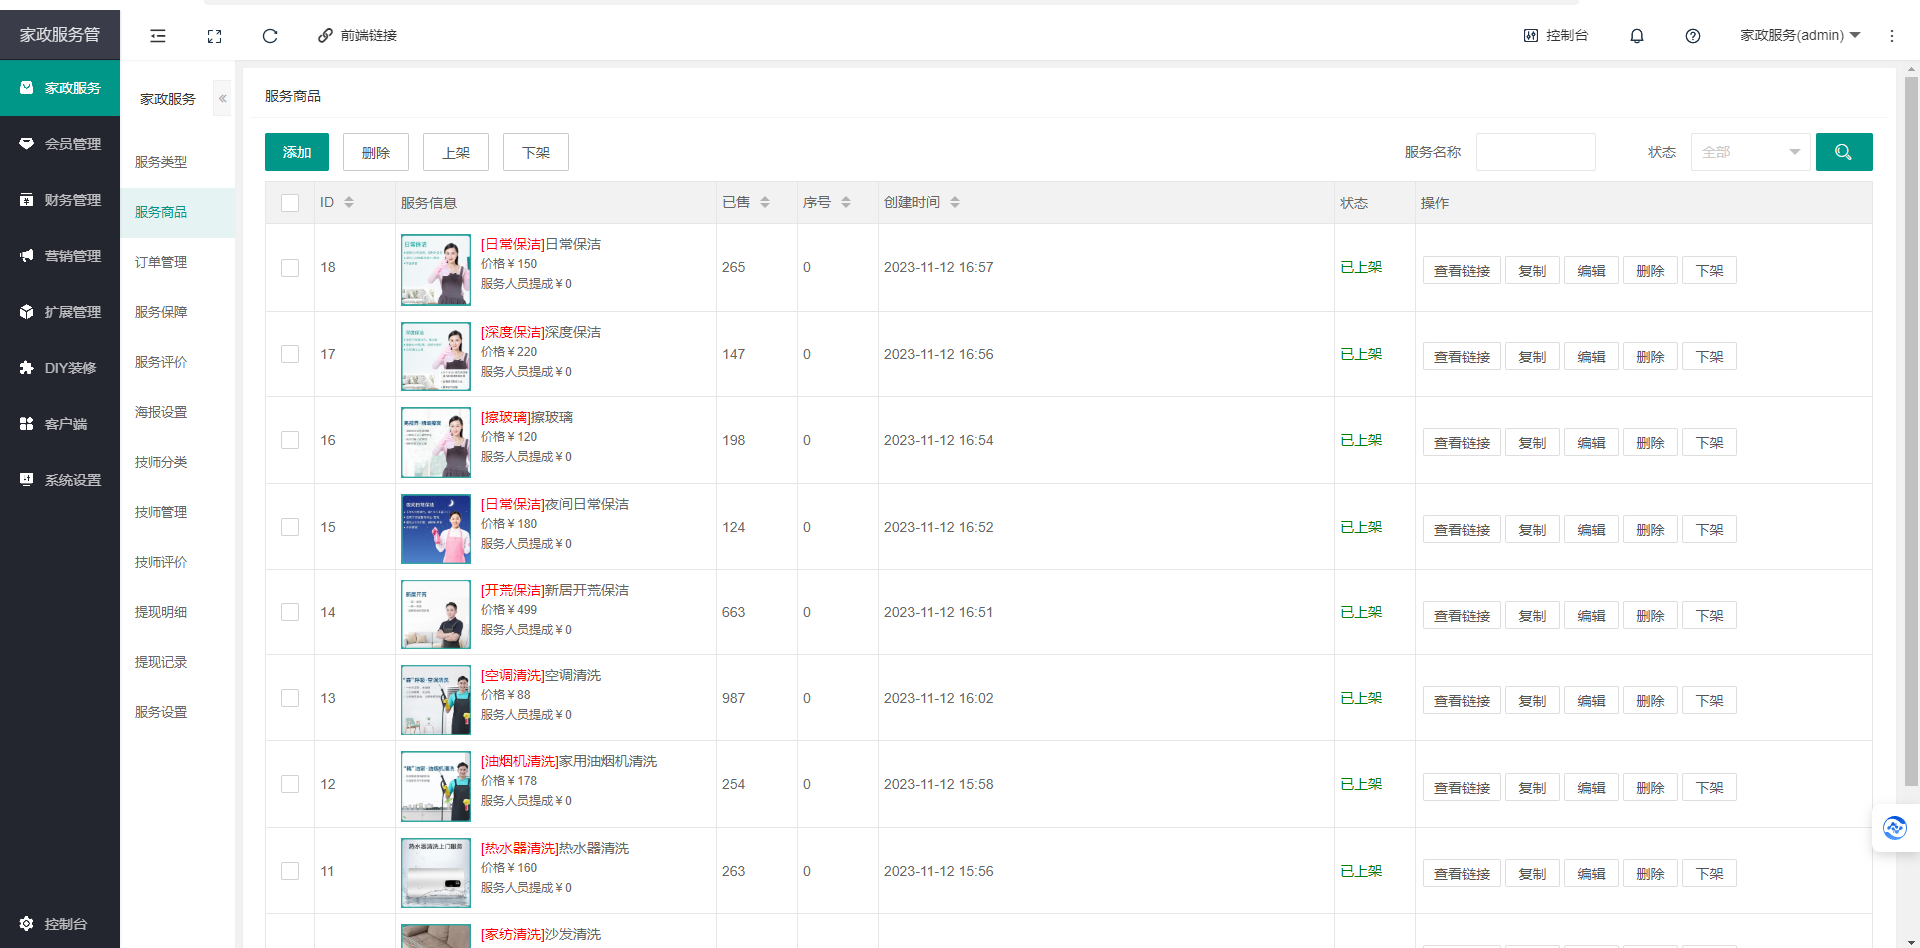Expand the 家政服务(admin) user dropdown
This screenshot has height=948, width=1920.
1800,35
